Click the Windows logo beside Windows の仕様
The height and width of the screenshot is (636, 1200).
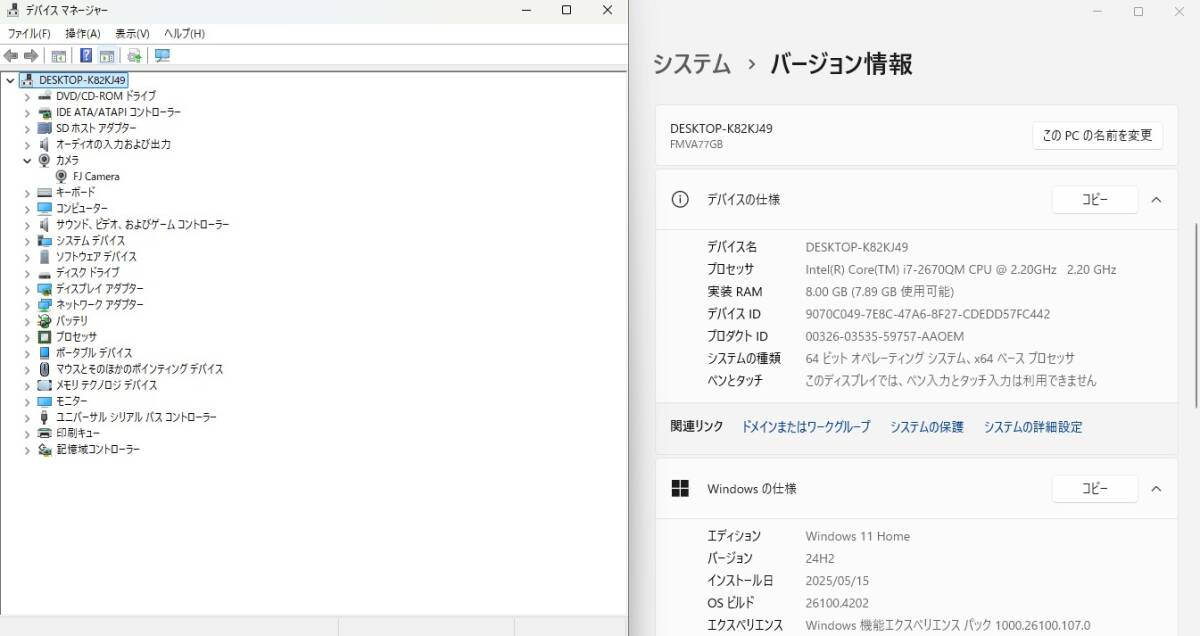(680, 489)
